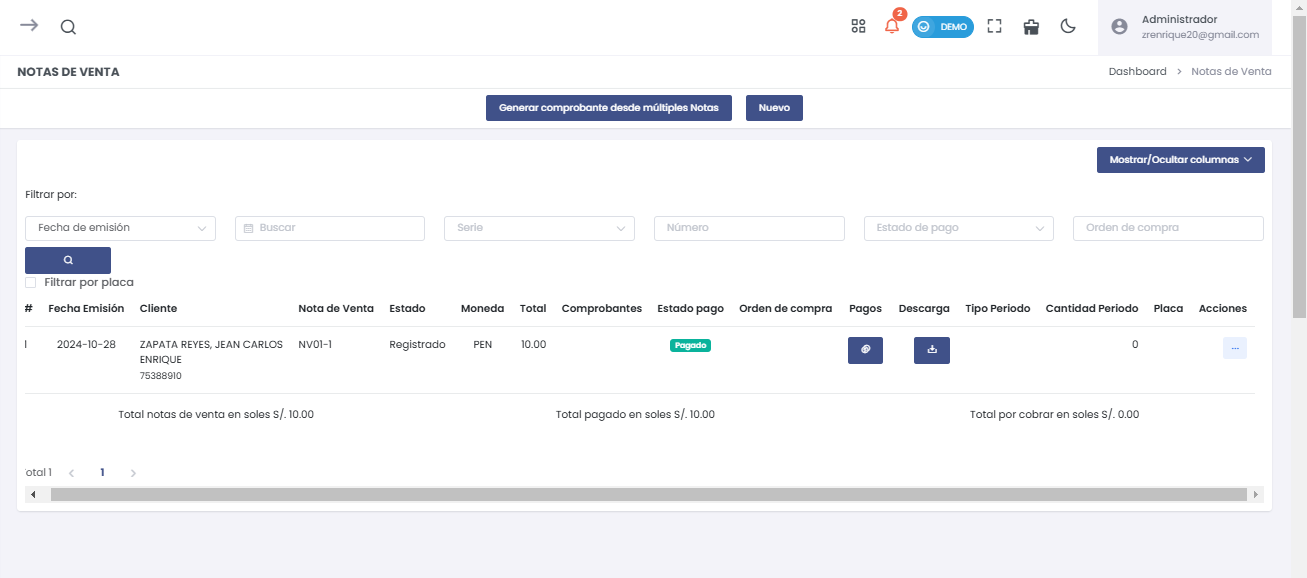Image resolution: width=1307 pixels, height=578 pixels.
Task: Type in the Orden de compra field
Action: pos(1167,228)
